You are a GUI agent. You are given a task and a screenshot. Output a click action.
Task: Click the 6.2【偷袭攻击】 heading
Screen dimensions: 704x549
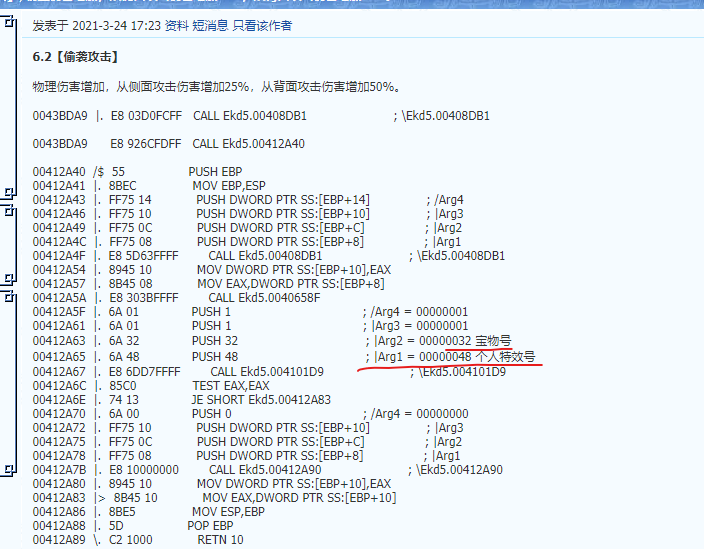point(74,58)
